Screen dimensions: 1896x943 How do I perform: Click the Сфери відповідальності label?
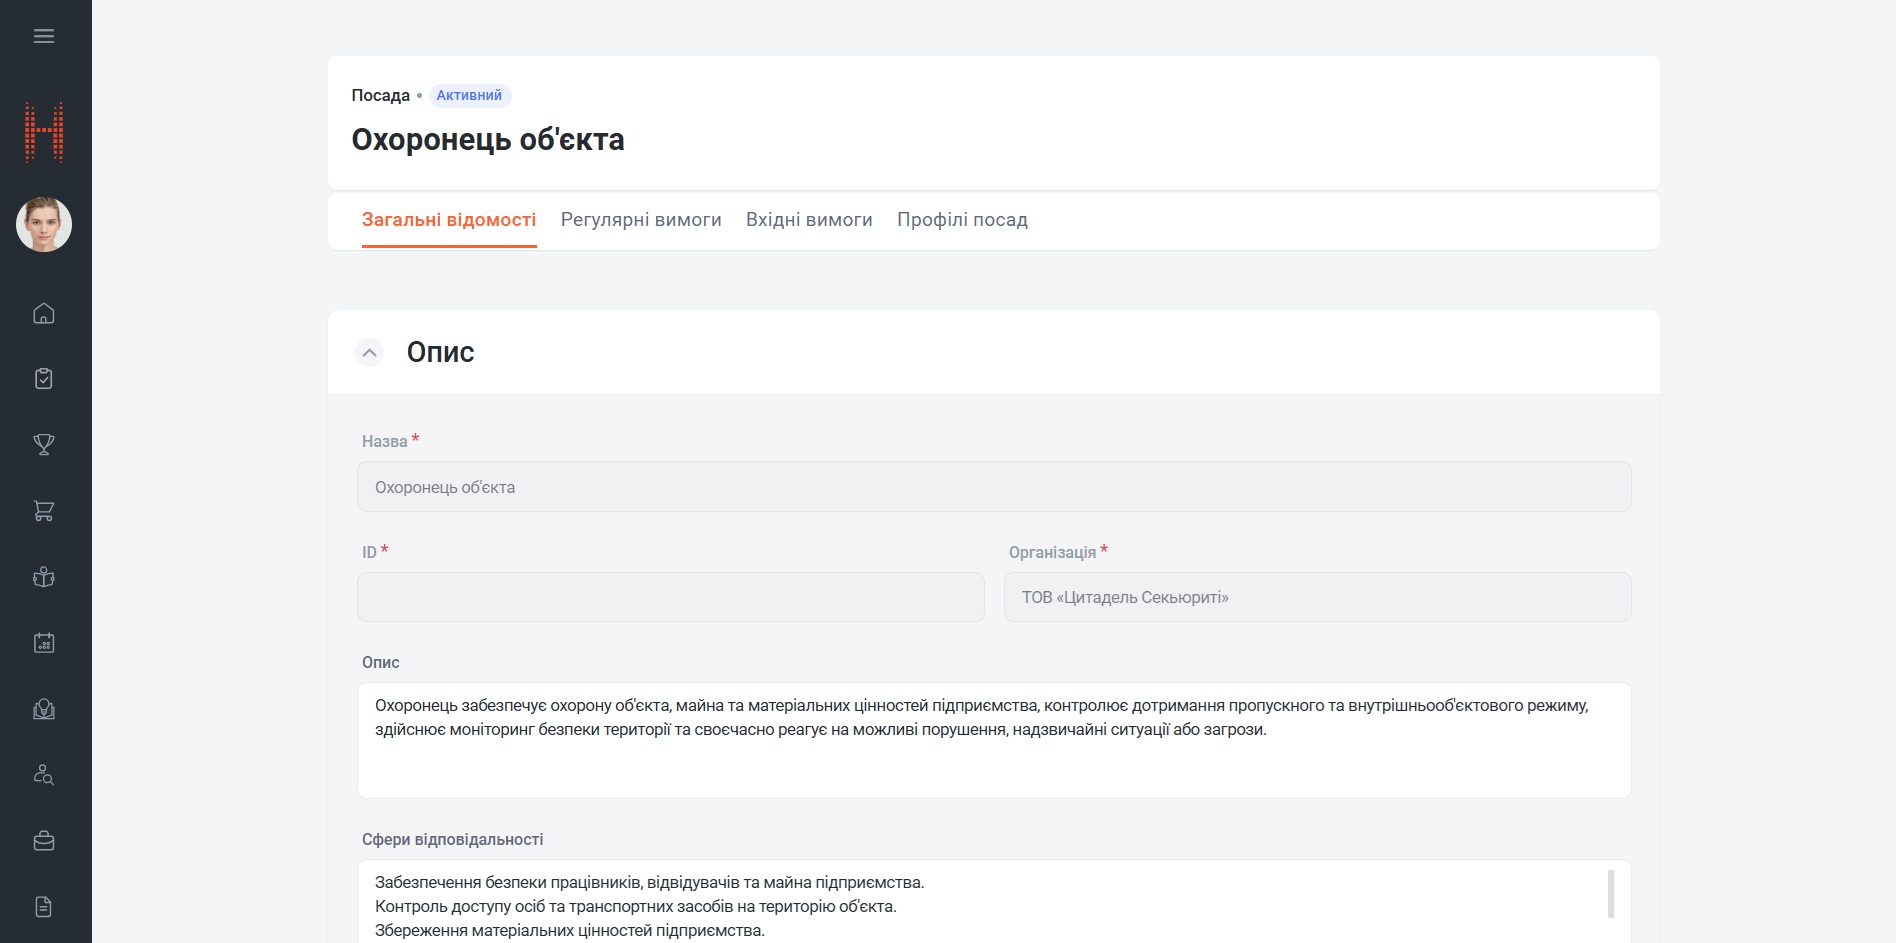[453, 840]
